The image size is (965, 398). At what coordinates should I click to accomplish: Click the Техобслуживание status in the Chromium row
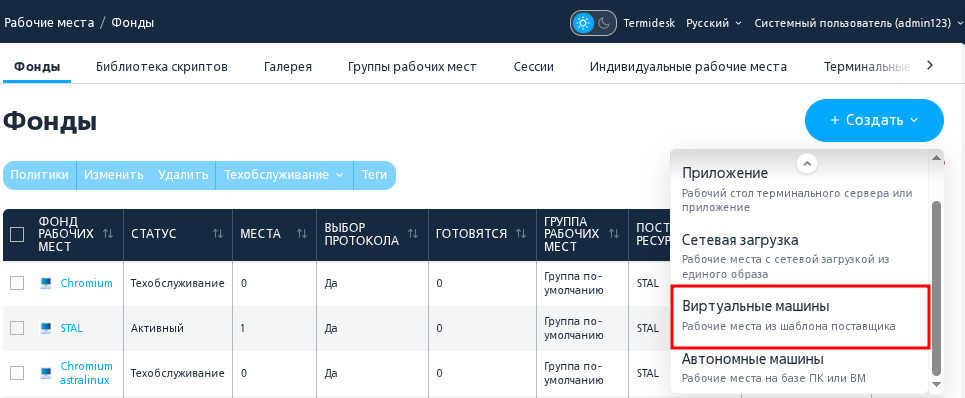tap(177, 283)
